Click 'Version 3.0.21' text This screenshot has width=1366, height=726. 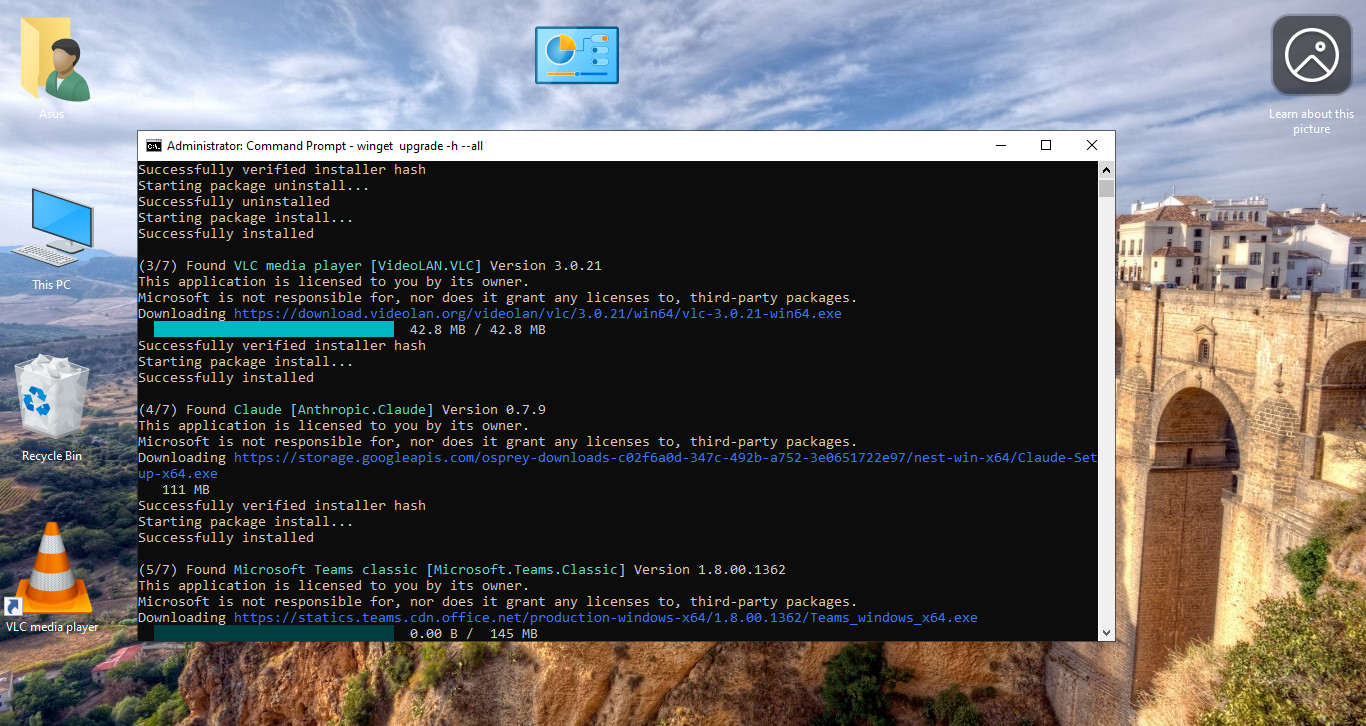[546, 265]
